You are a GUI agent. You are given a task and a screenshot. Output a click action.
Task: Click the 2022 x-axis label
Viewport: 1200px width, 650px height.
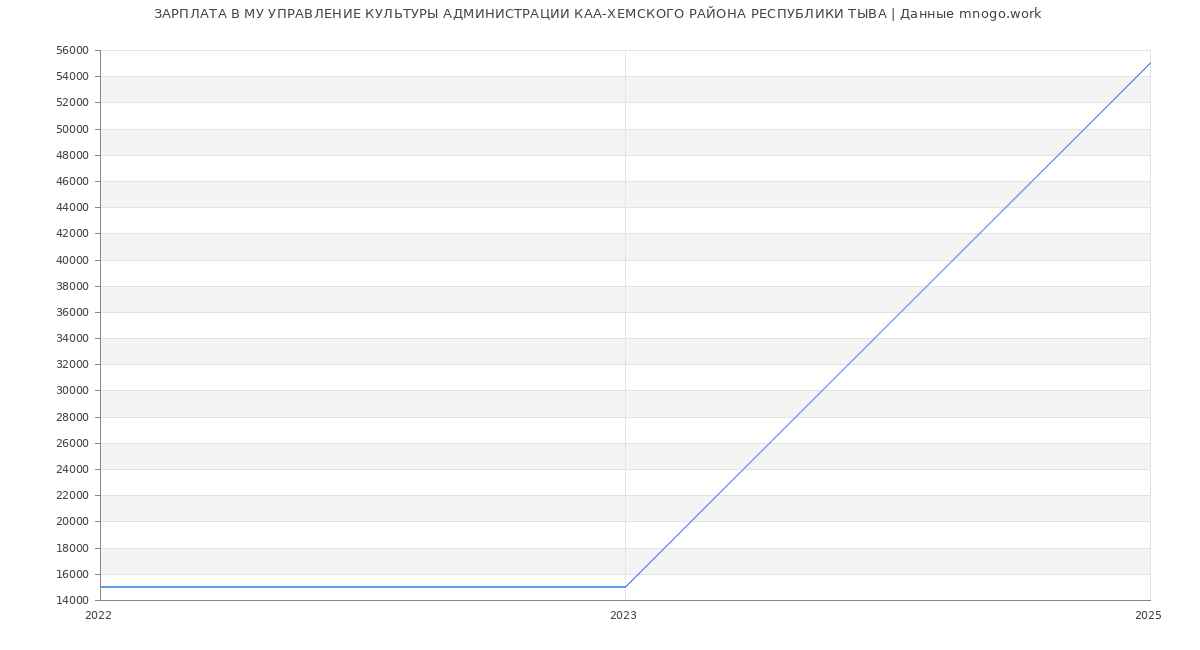point(99,616)
